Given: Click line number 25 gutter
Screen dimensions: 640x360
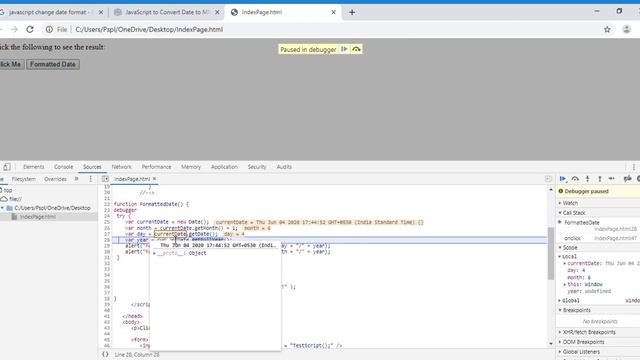Looking at the screenshot, I should click(107, 222).
